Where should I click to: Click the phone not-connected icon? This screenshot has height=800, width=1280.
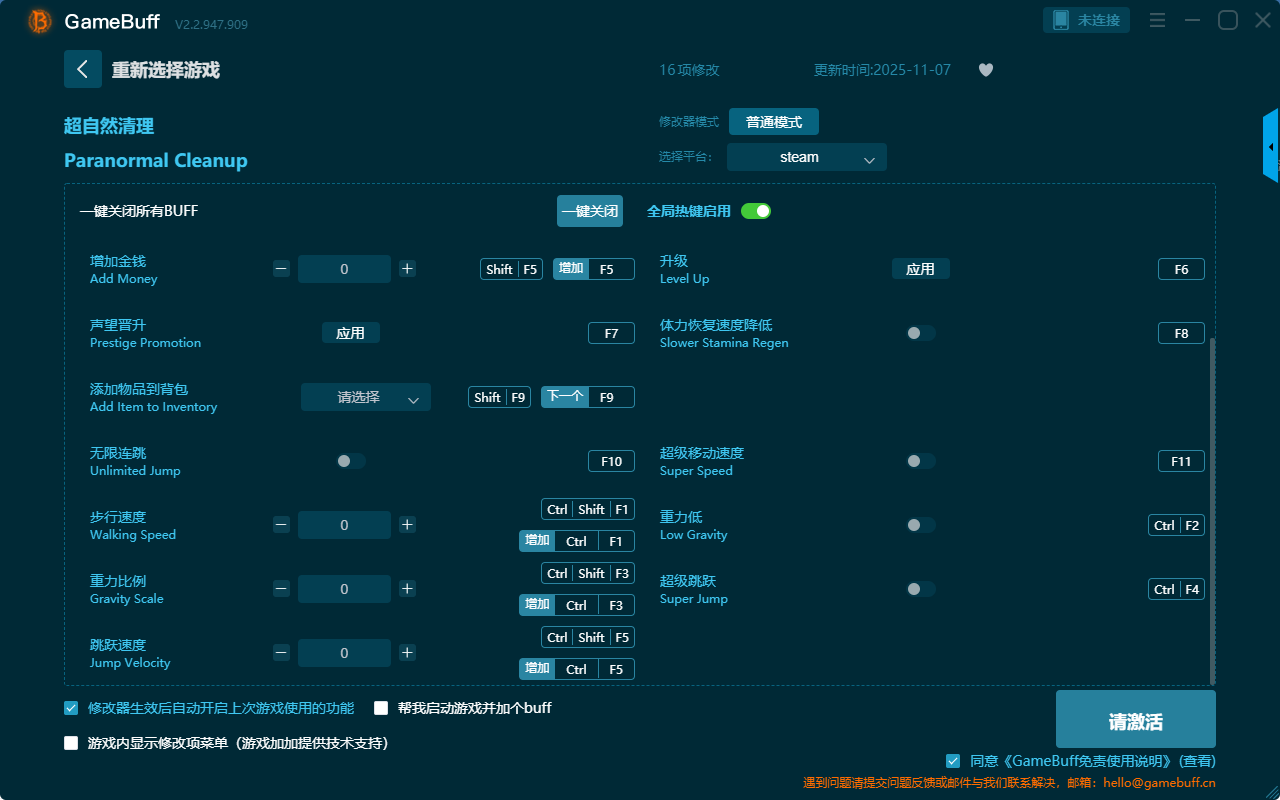[x=1061, y=20]
